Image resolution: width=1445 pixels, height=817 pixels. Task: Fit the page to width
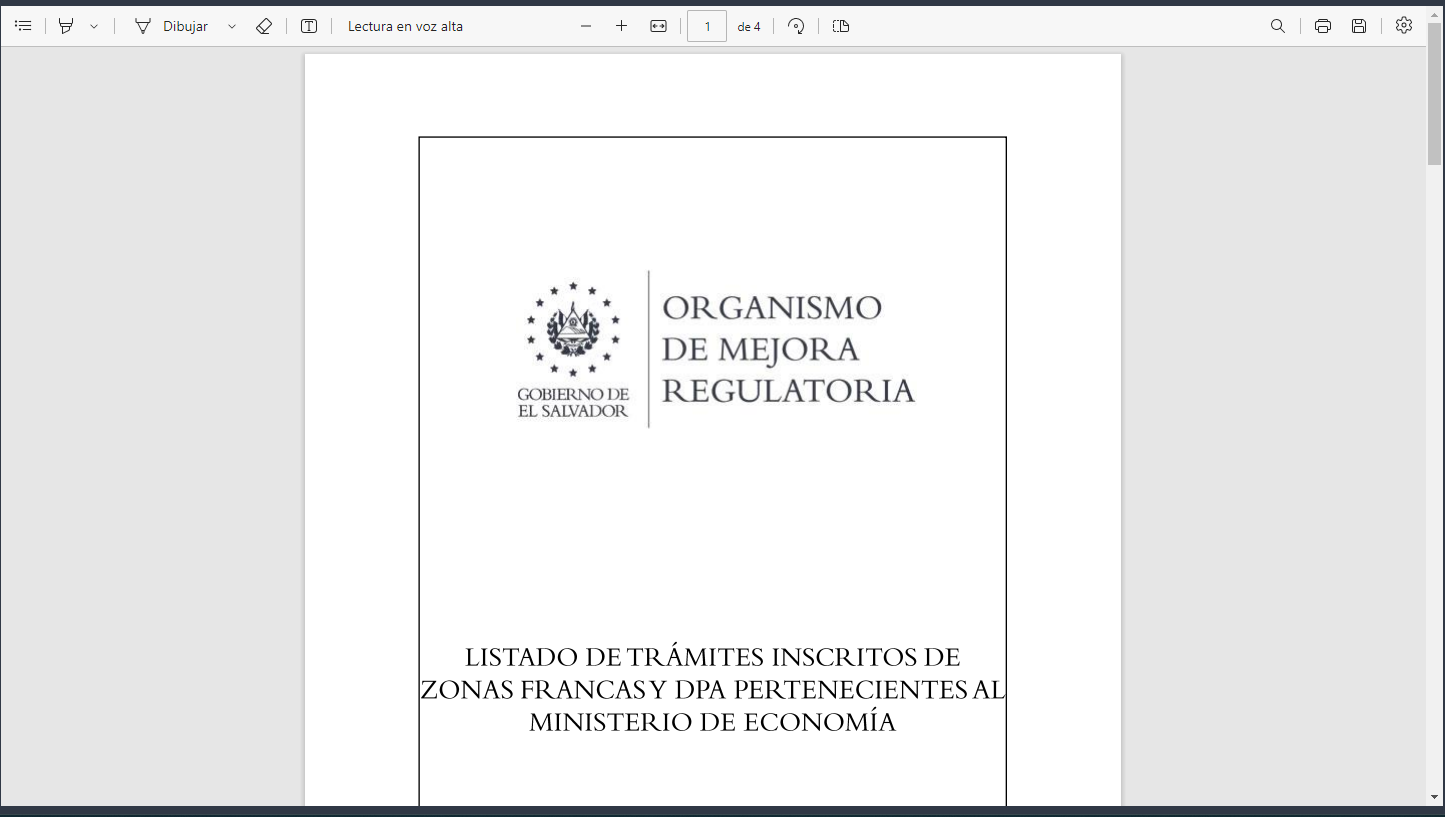click(x=658, y=26)
